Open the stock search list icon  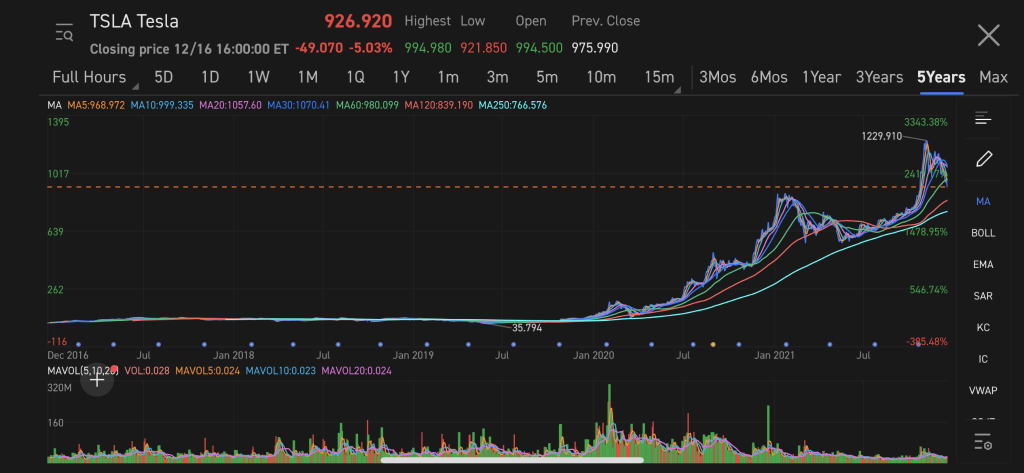click(x=64, y=32)
